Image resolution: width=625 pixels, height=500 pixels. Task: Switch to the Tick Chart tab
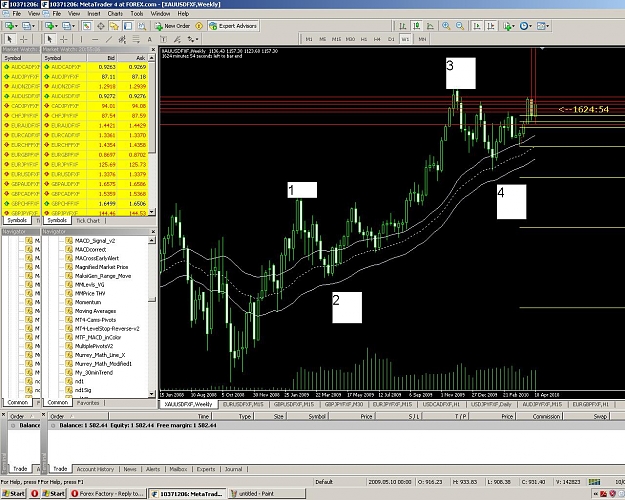tap(88, 220)
